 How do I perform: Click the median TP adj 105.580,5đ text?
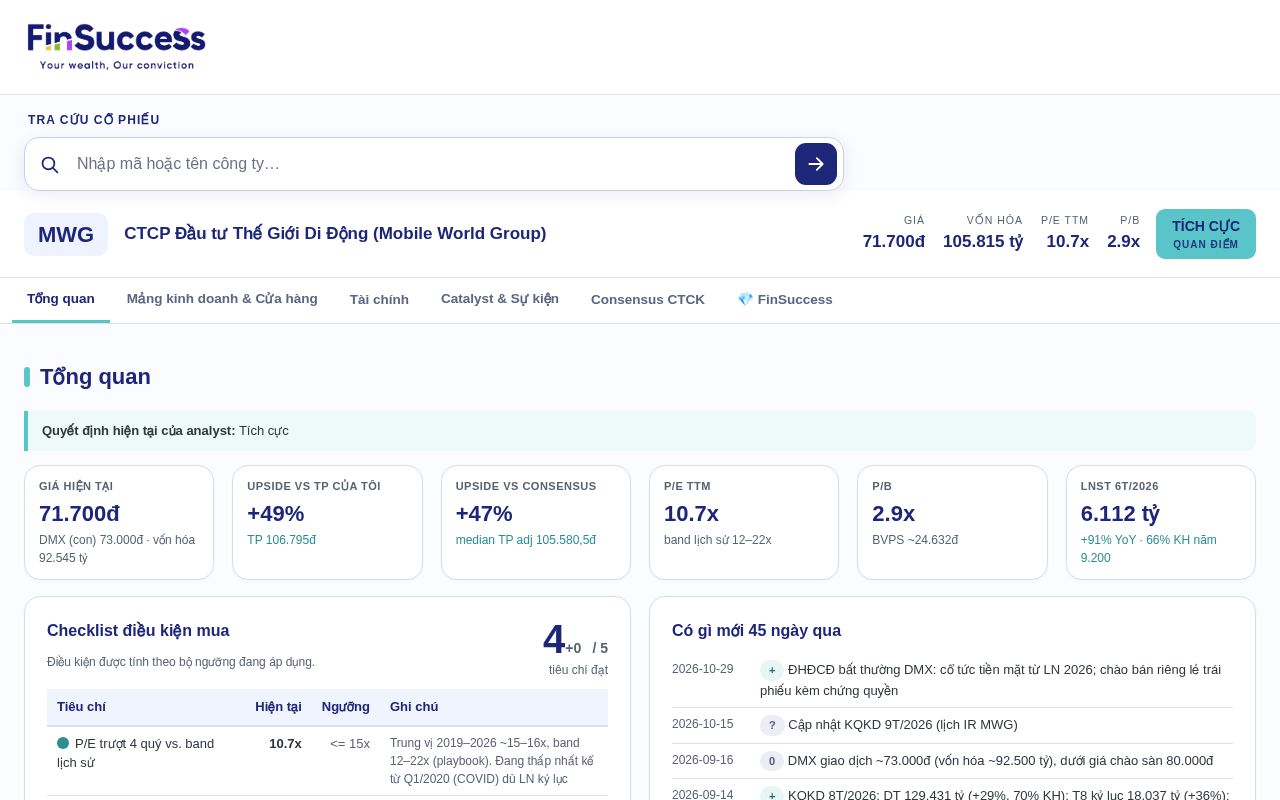526,540
